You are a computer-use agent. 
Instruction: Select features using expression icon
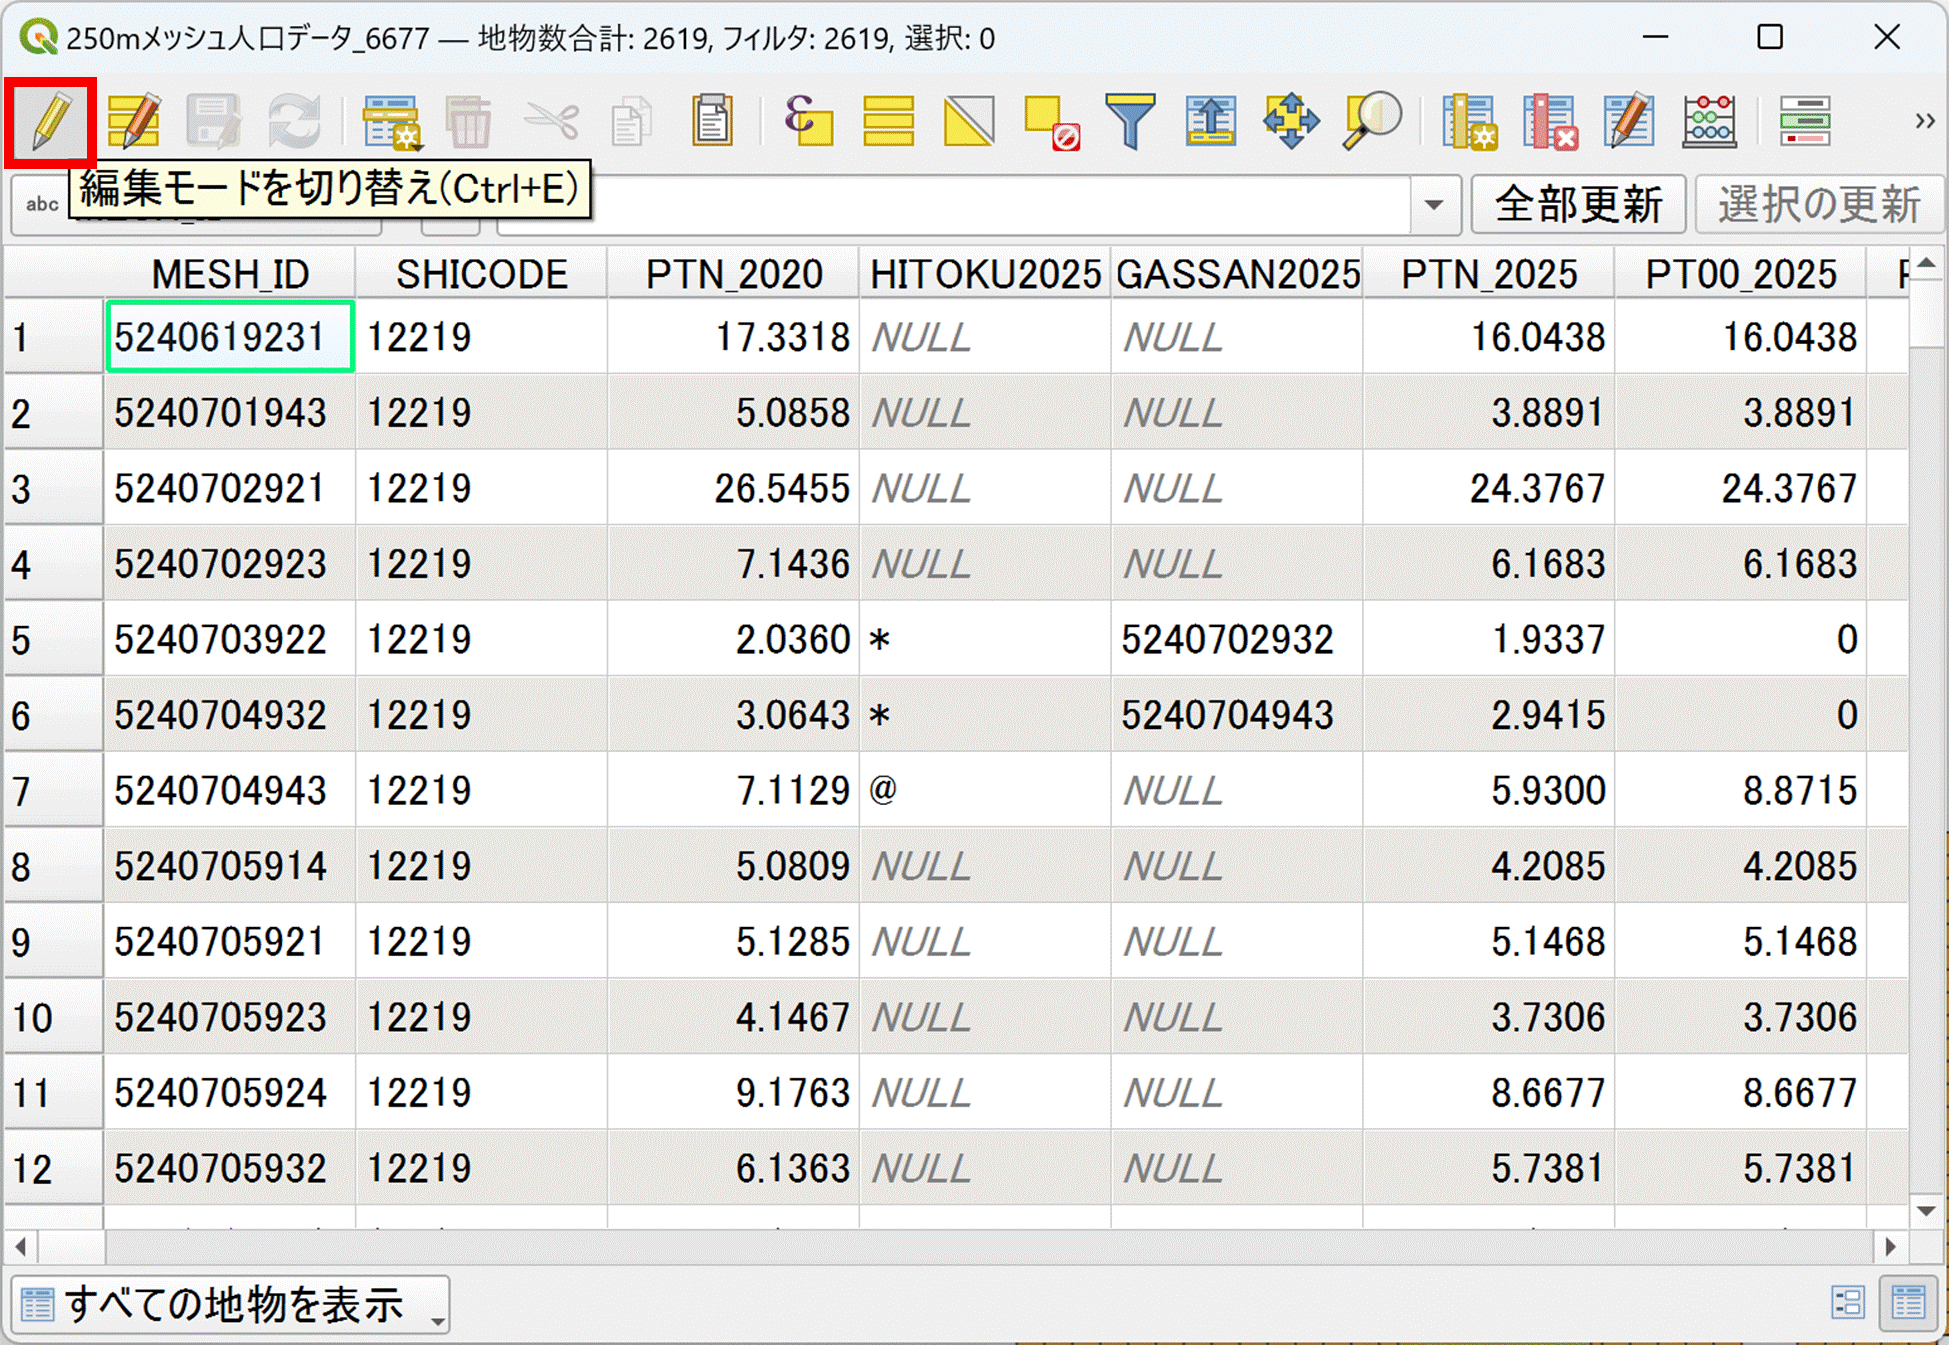point(808,121)
